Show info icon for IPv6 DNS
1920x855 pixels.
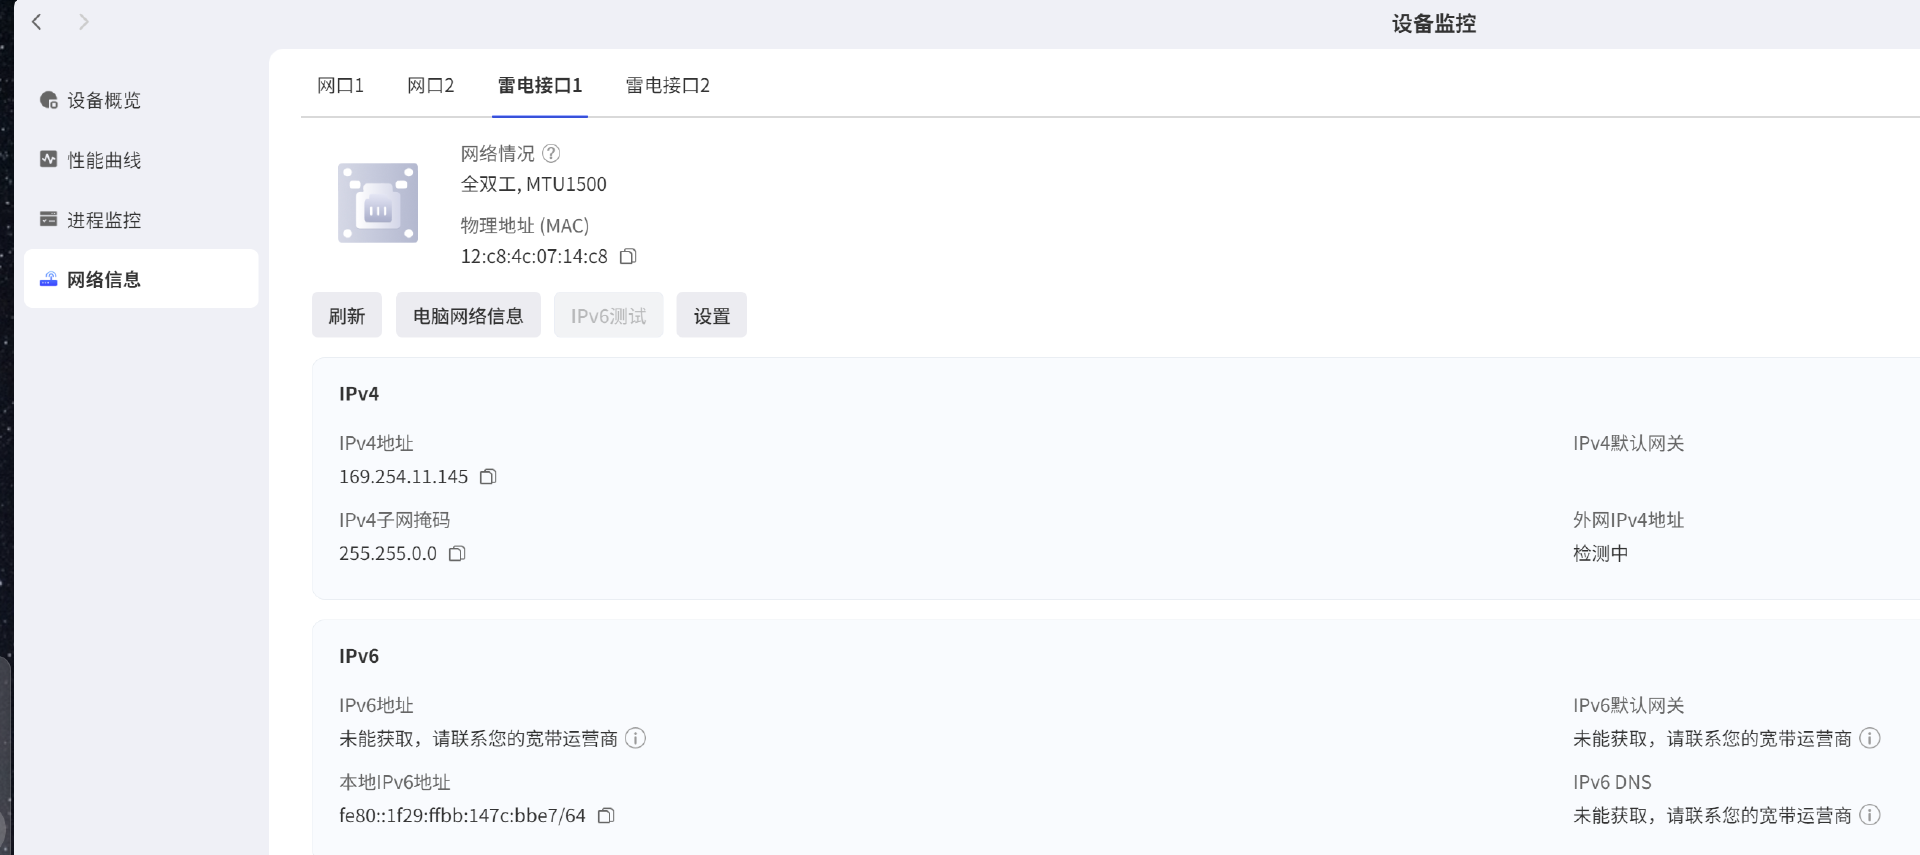1869,816
